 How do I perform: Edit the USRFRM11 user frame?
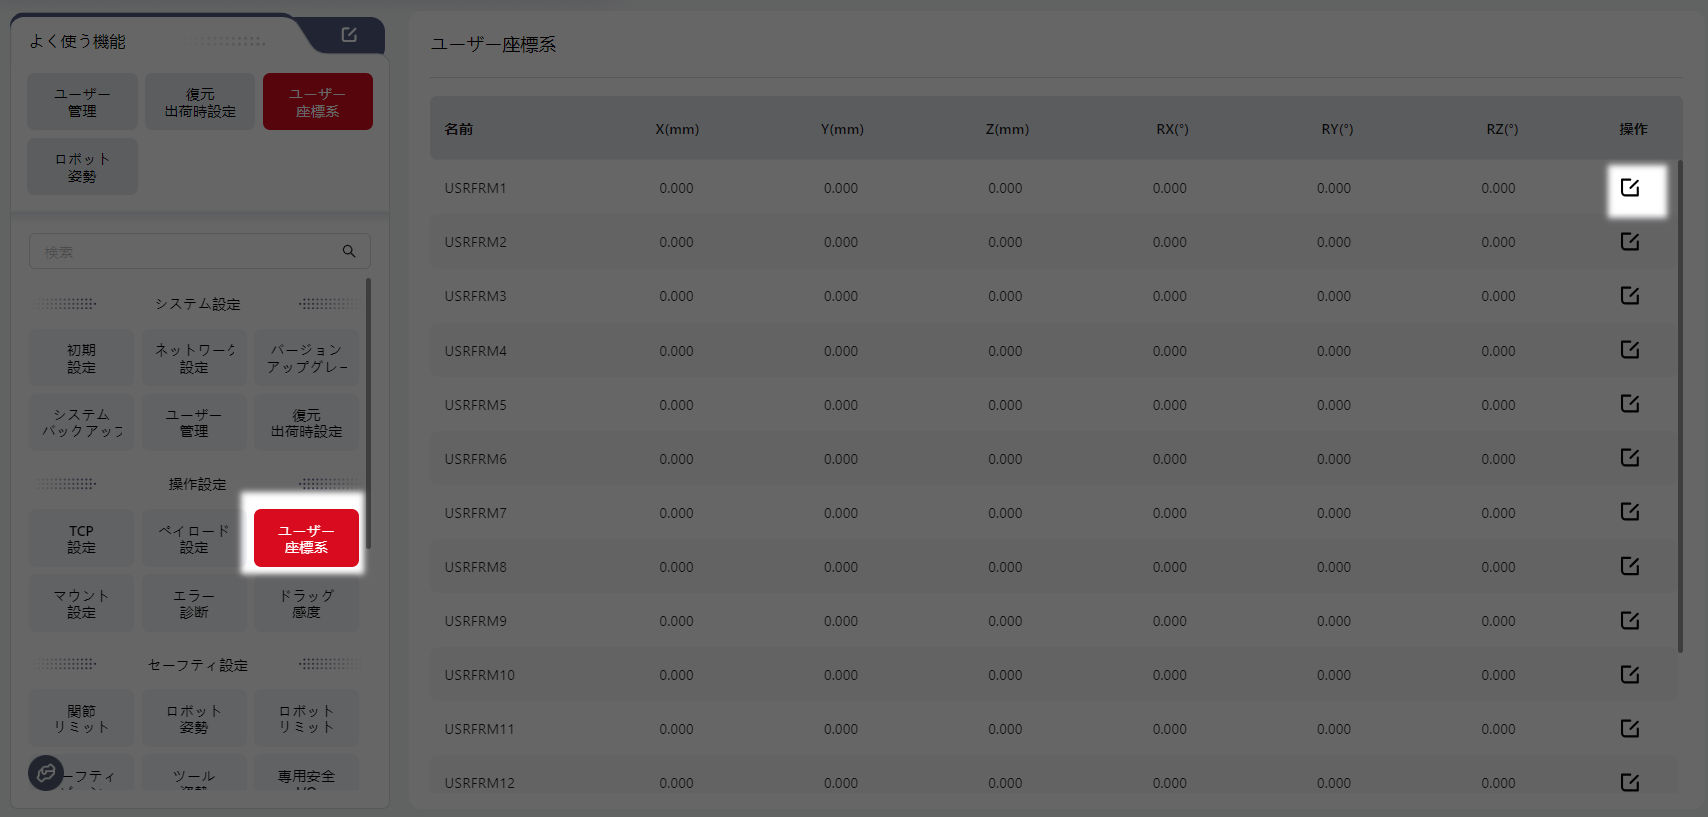1629,728
